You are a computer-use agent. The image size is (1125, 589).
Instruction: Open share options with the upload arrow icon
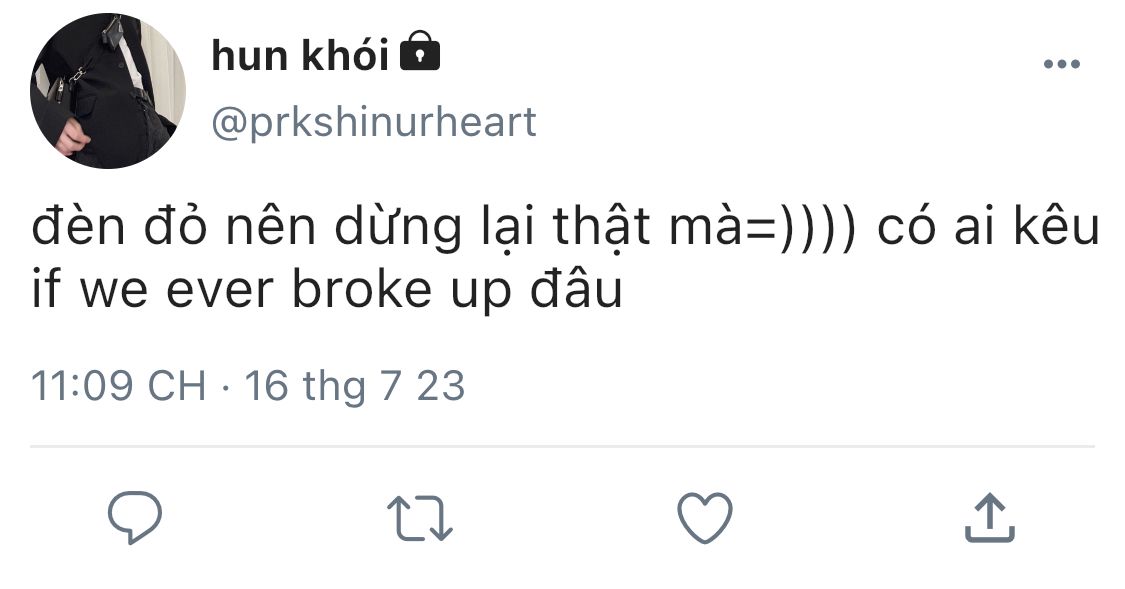989,517
